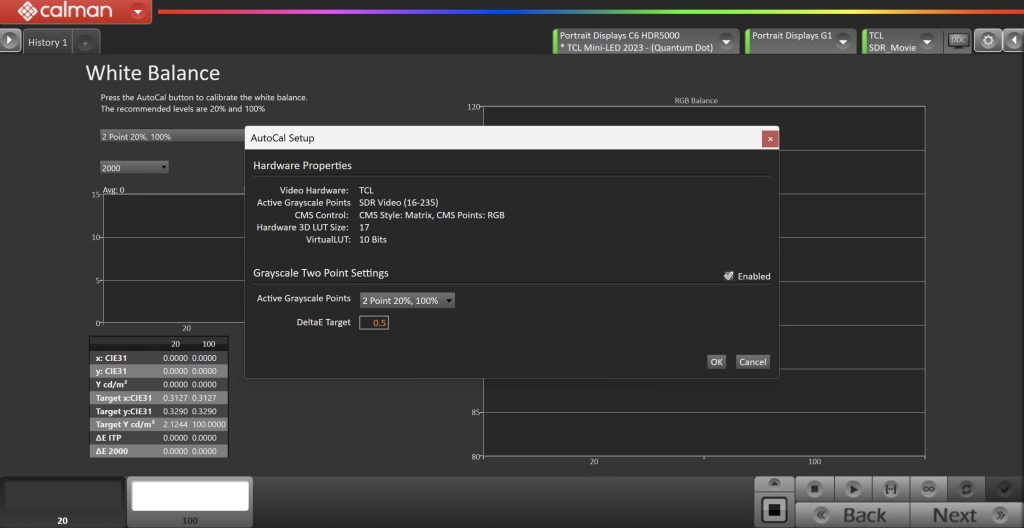Click the Grayscale Two Point Settings heading
This screenshot has height=528, width=1024.
(321, 272)
